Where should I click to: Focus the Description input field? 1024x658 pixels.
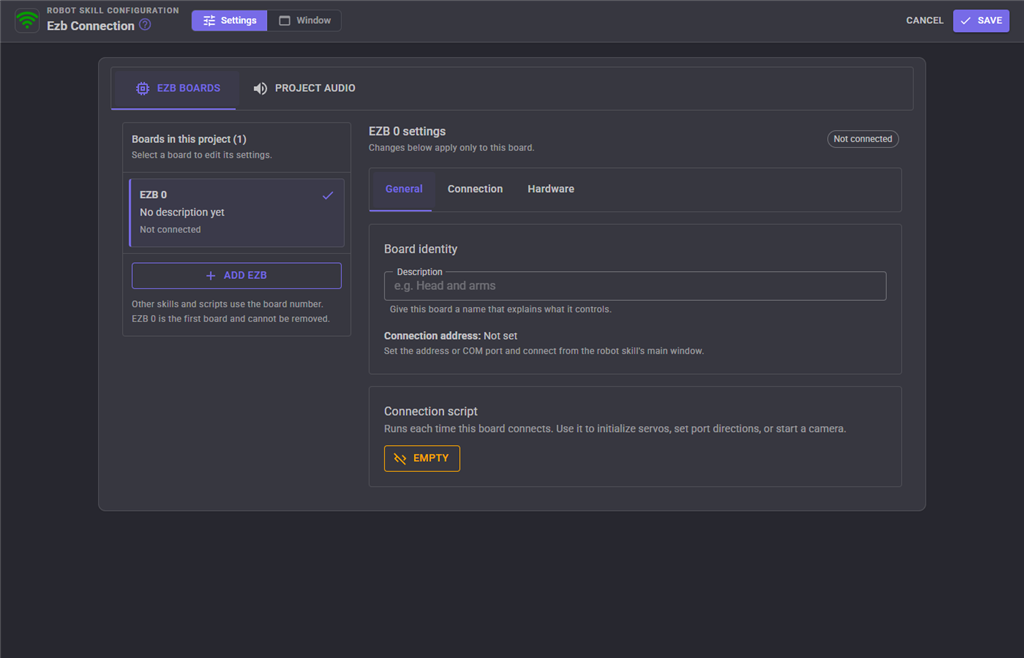[635, 286]
